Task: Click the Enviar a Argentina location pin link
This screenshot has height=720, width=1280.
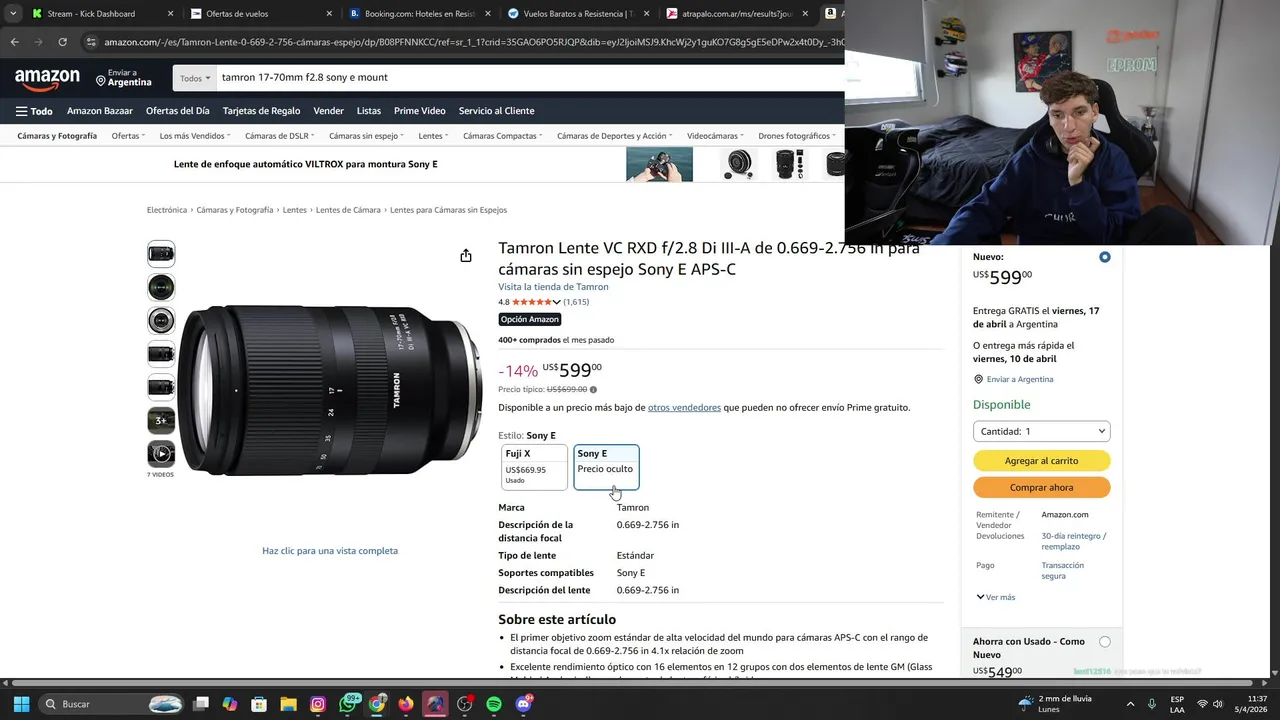Action: [x=1013, y=379]
